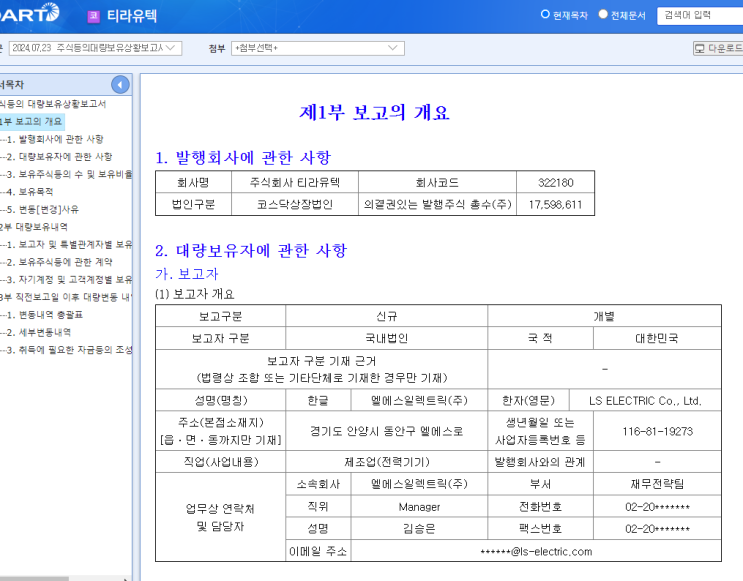Viewport: 743px width, 581px height.
Task: Open 3. 자기계정 및 고객계정별 보유 tree item
Action: tap(69, 279)
